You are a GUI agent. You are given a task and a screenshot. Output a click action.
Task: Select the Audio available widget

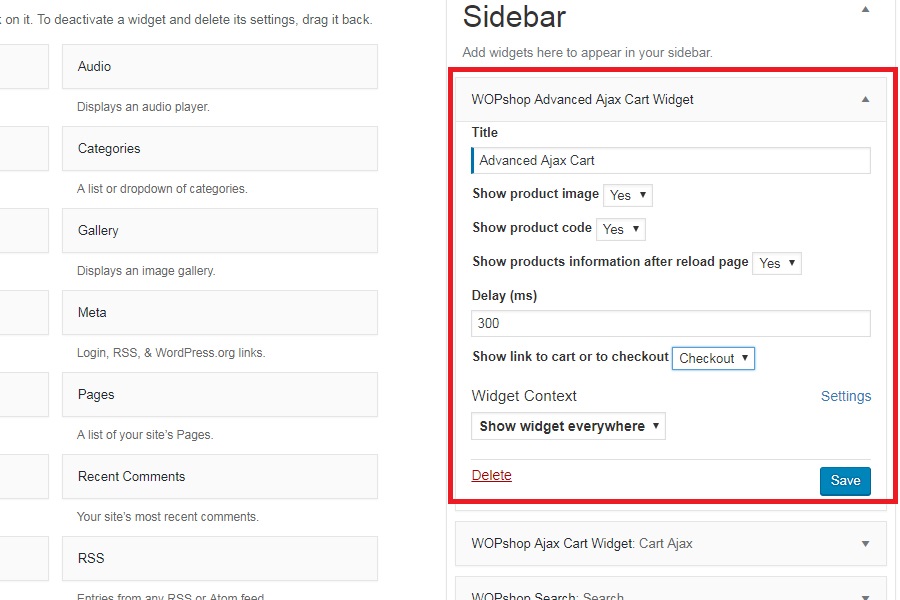(219, 66)
